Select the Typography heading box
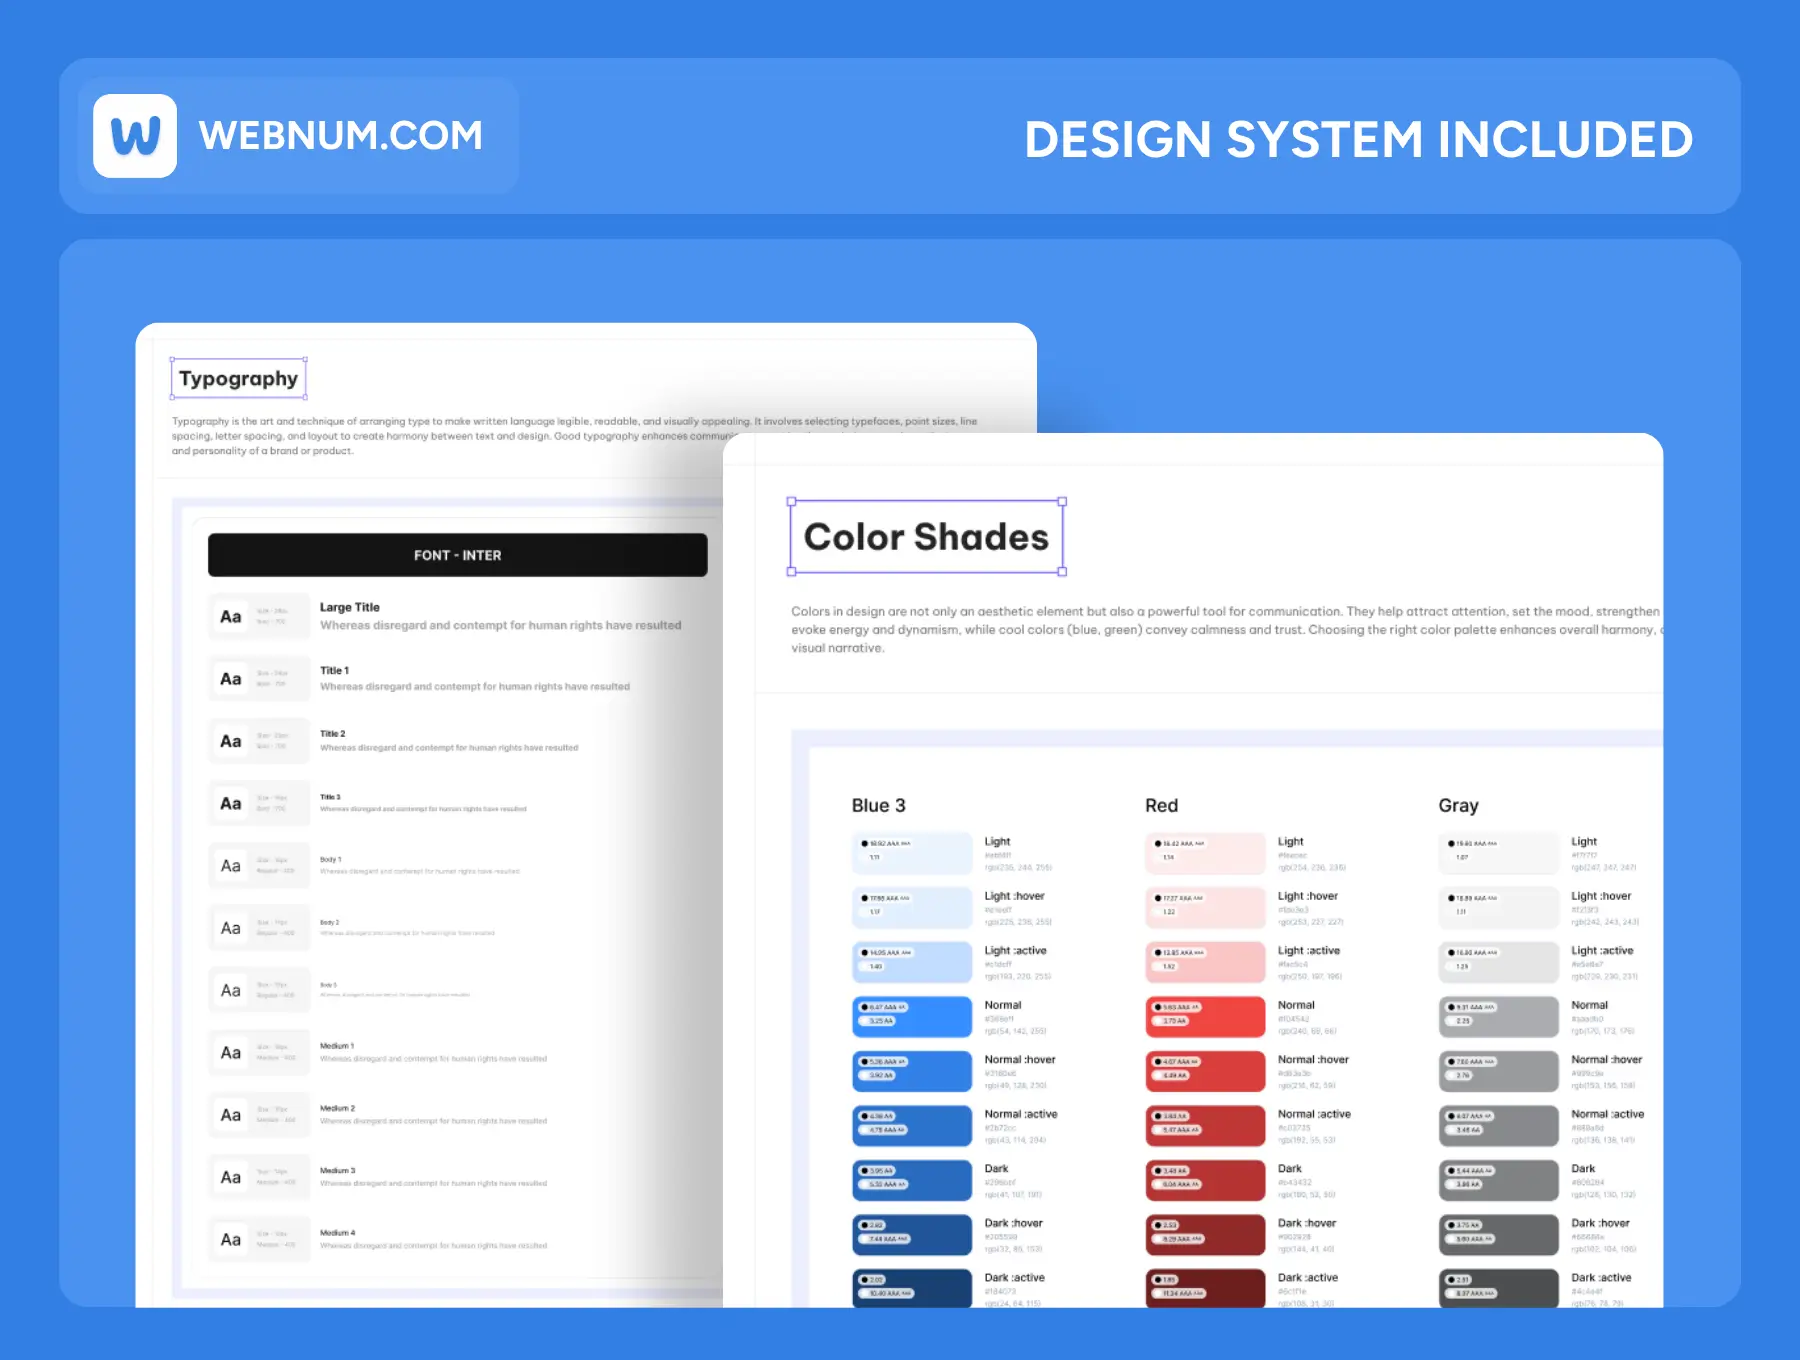1800x1360 pixels. [x=238, y=379]
